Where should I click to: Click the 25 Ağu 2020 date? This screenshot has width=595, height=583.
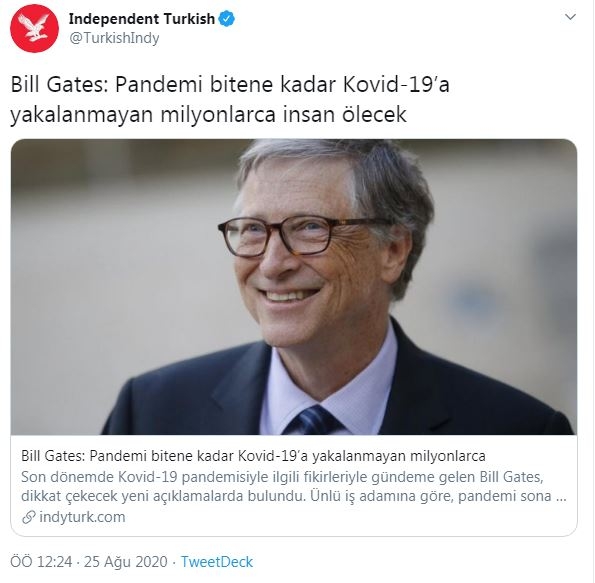[126, 562]
